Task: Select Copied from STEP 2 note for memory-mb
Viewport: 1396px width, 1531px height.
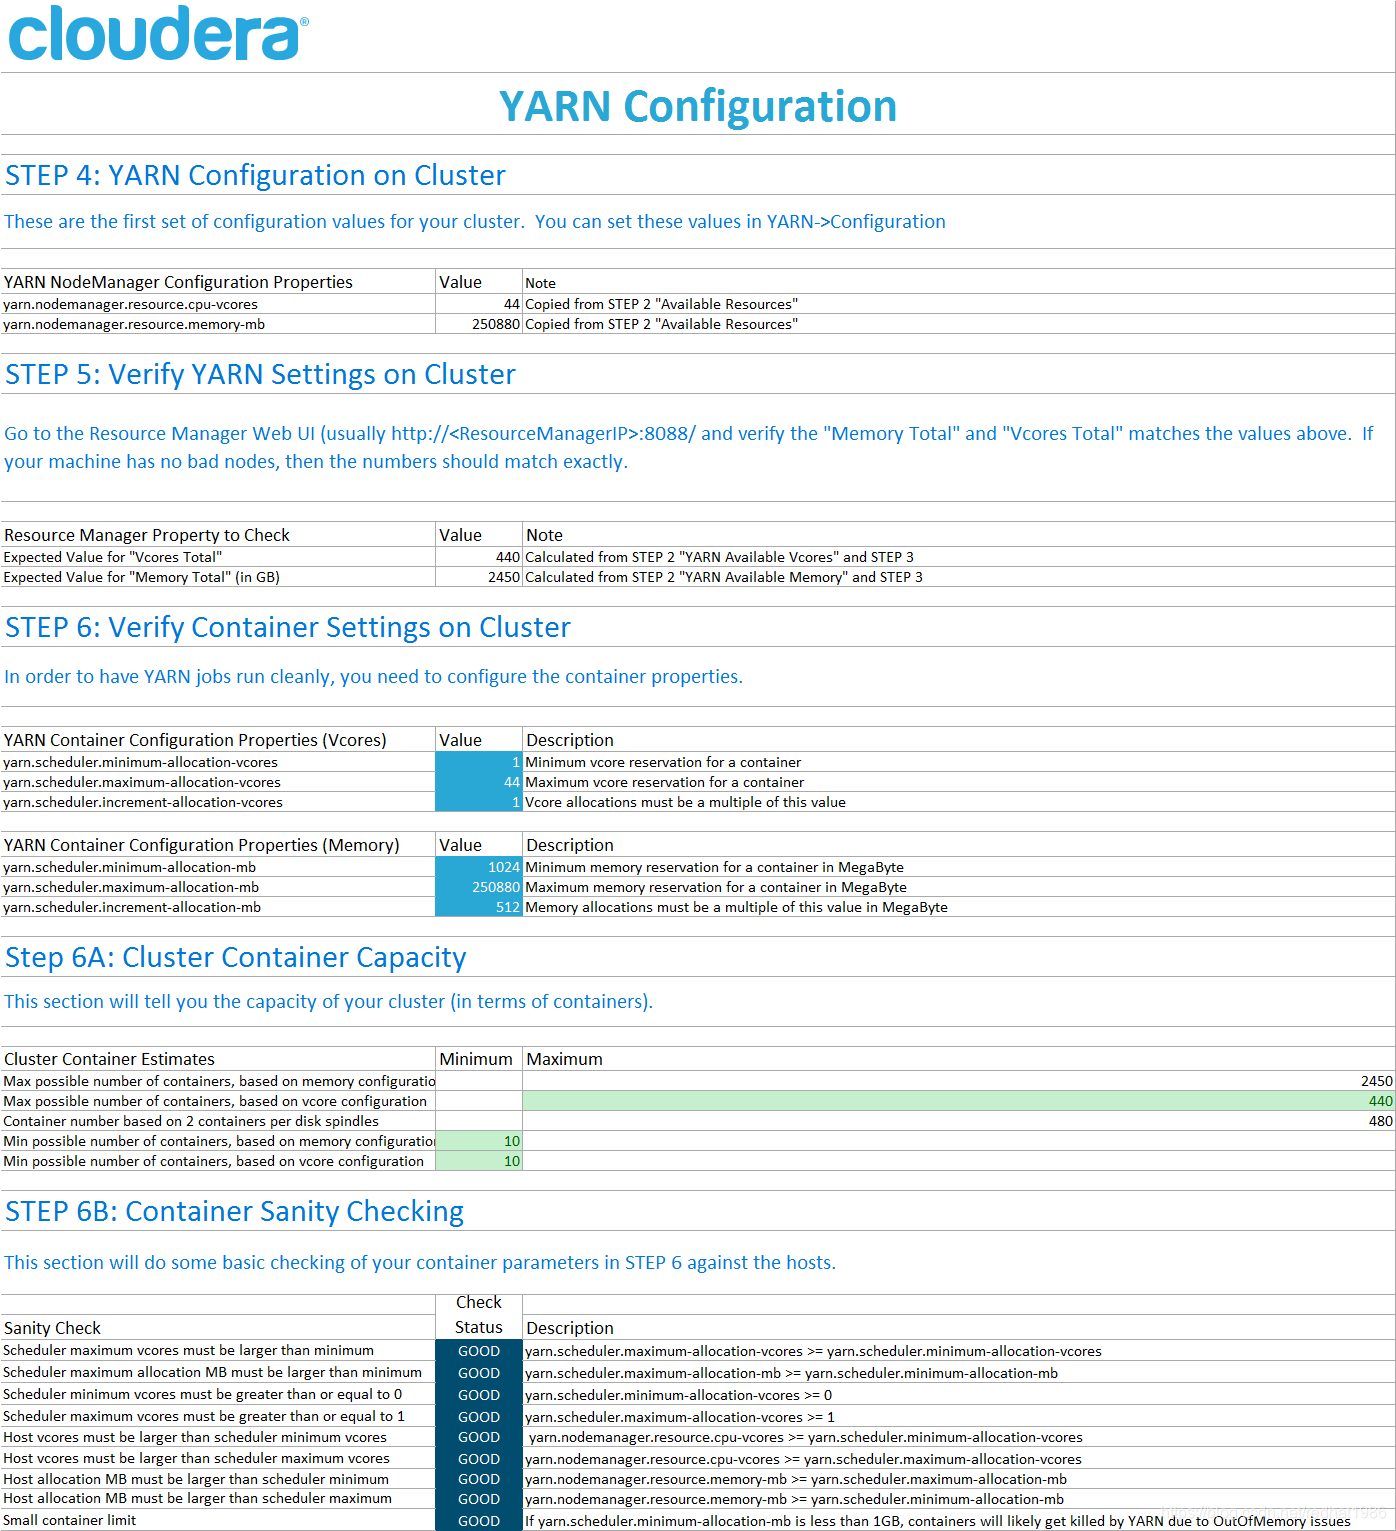Action: click(x=661, y=324)
